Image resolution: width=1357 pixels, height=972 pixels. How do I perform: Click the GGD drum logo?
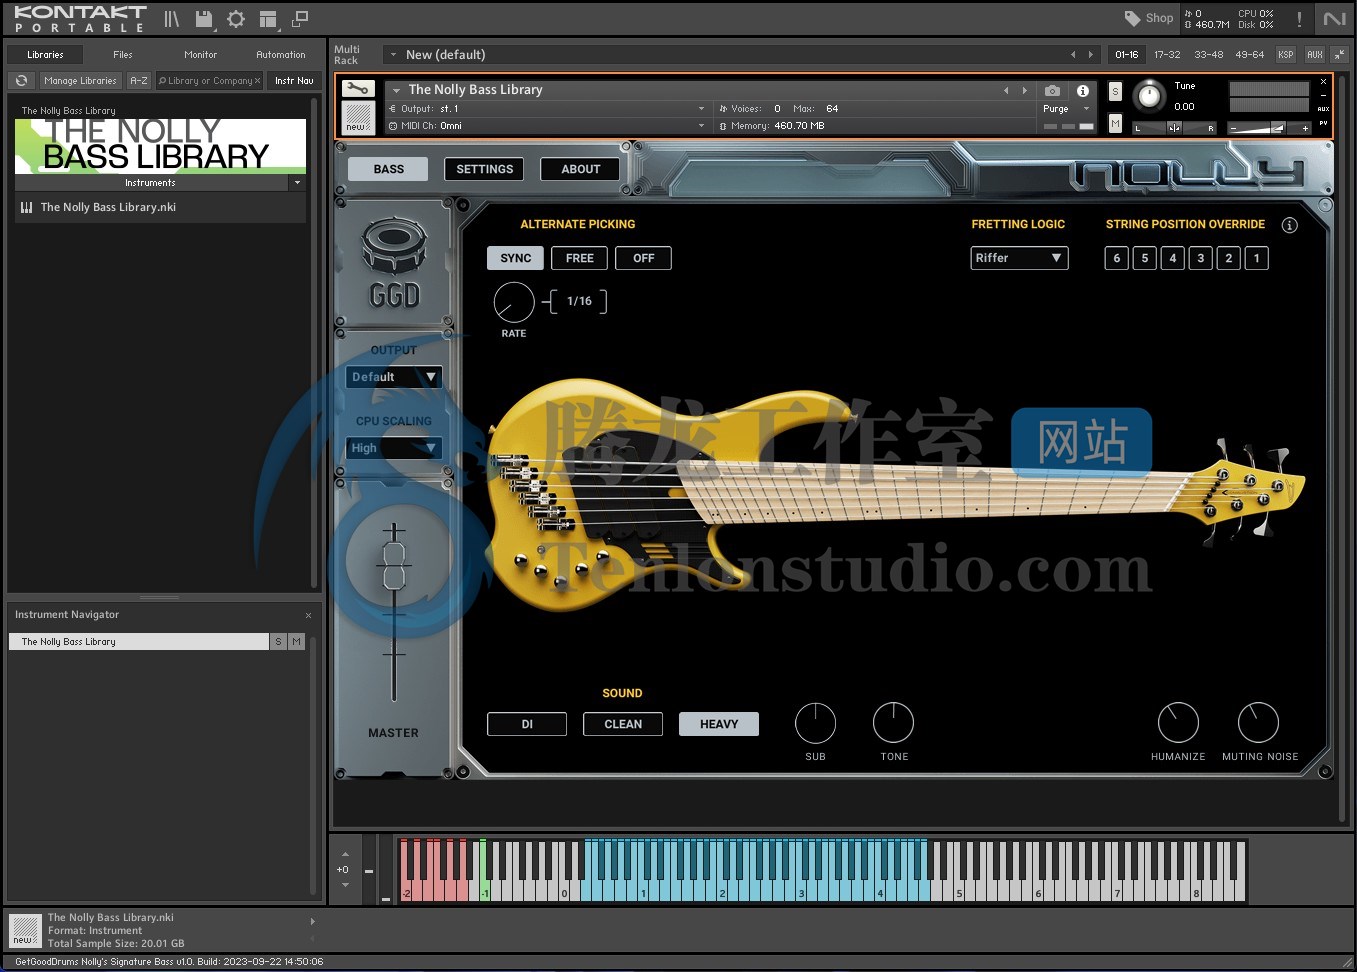click(x=394, y=263)
